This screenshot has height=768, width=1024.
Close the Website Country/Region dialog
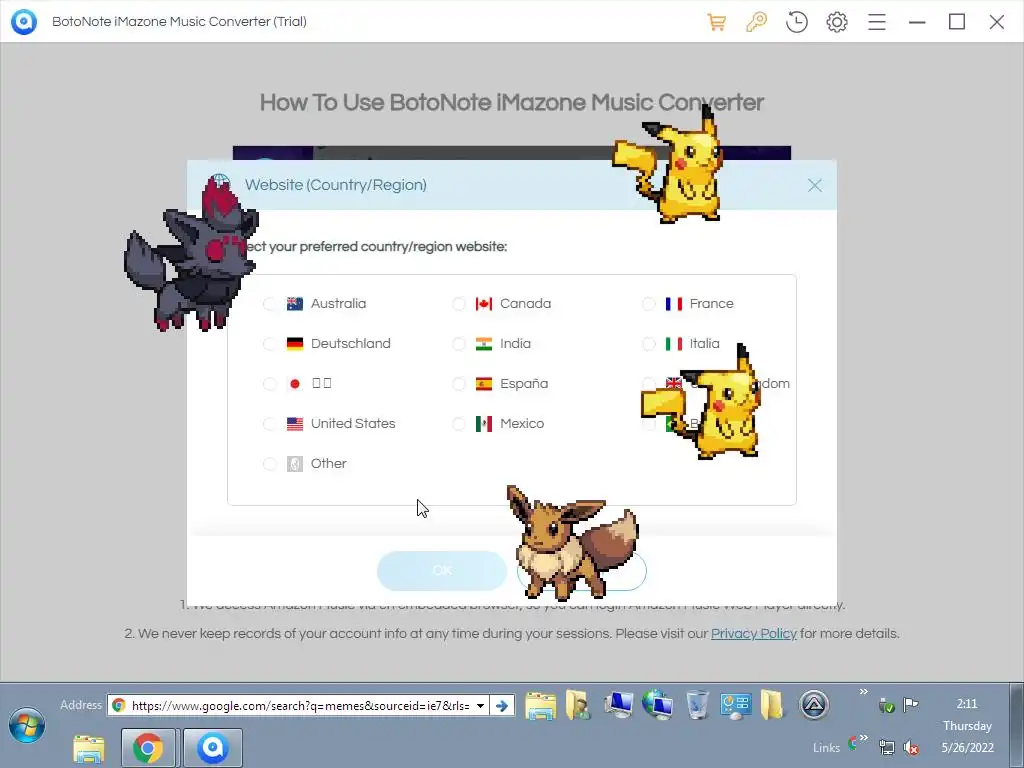[x=814, y=185]
